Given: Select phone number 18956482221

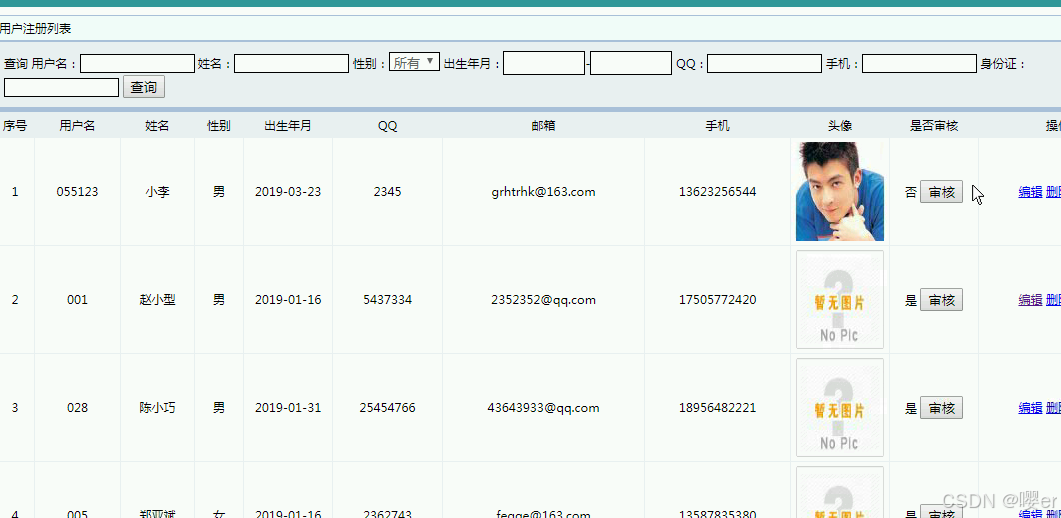Looking at the screenshot, I should [x=717, y=408].
